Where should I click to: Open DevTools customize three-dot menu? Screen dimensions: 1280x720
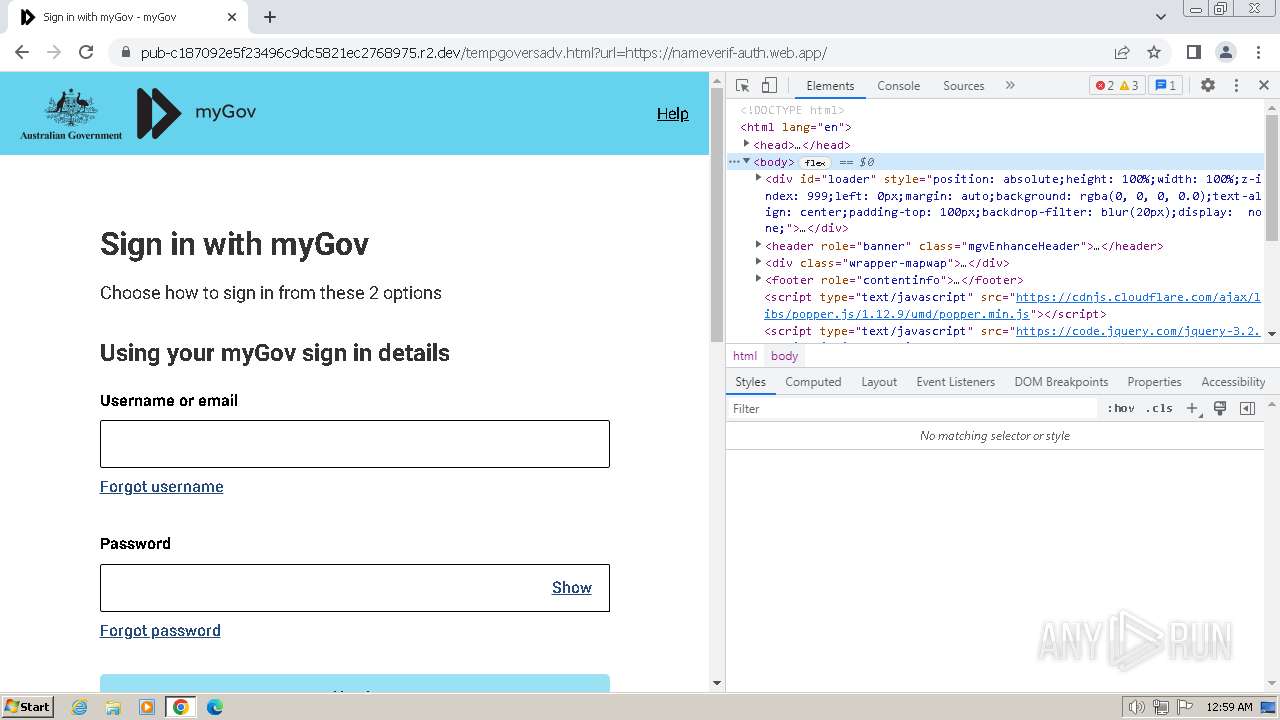coord(1236,85)
